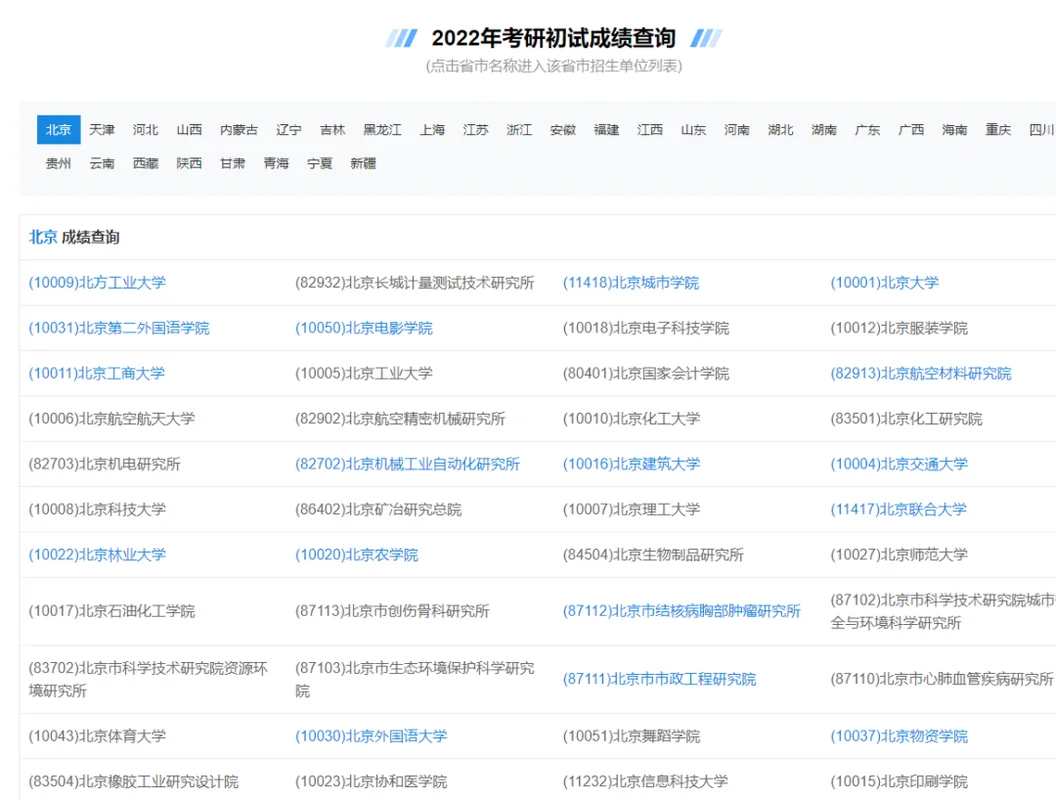
Task: Switch to the 江西 tab
Action: pos(650,129)
